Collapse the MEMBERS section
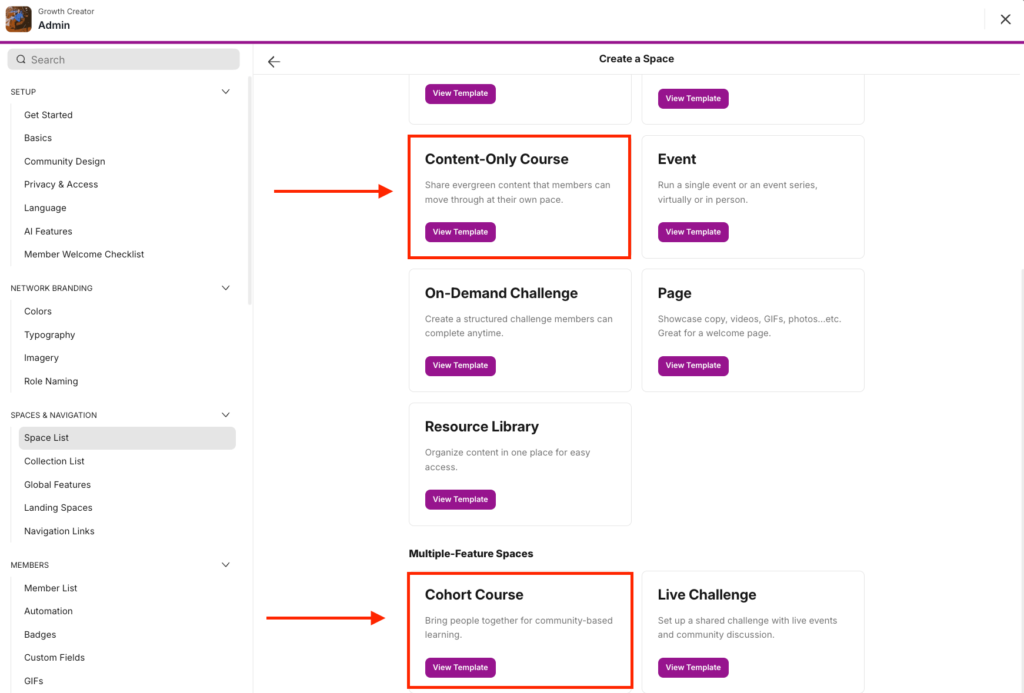1024x693 pixels. [x=225, y=564]
